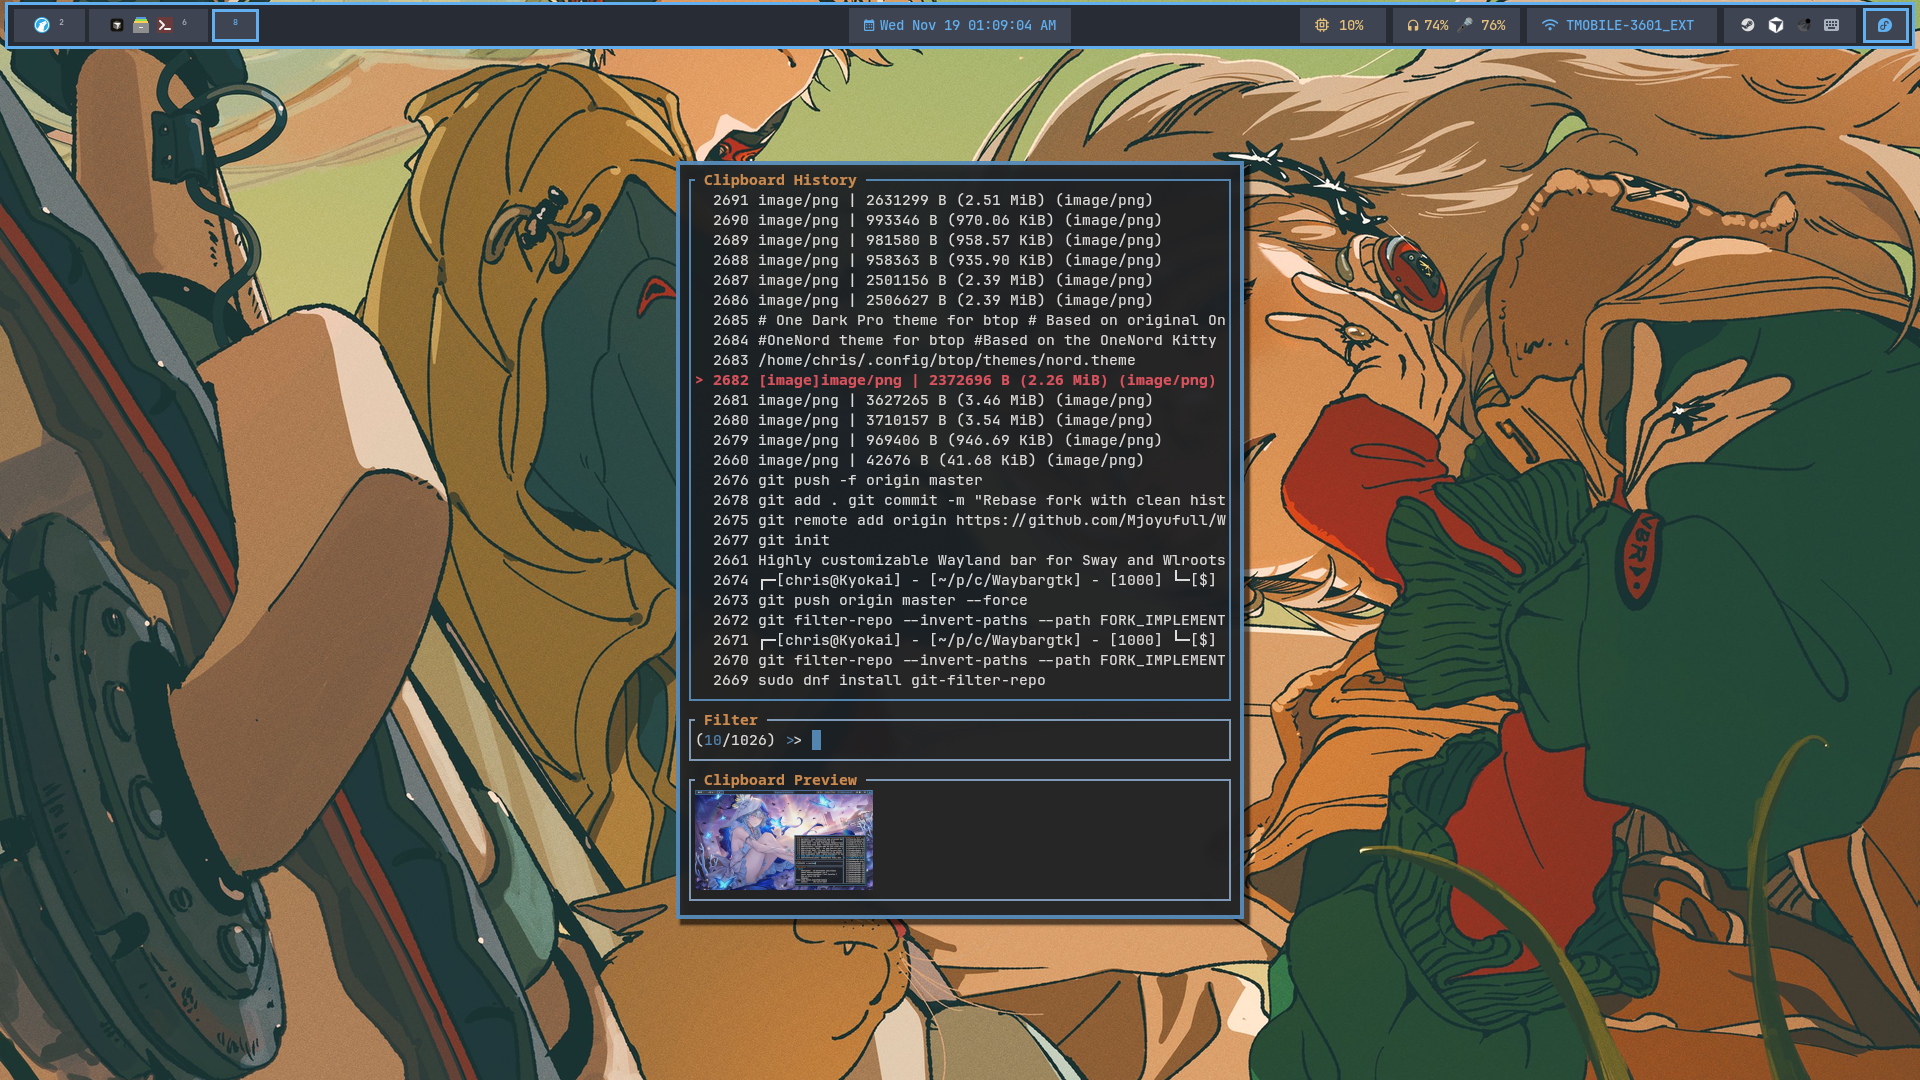This screenshot has width=1920, height=1080.
Task: Select entry 2676 git push -f origin master
Action: pyautogui.click(x=847, y=480)
